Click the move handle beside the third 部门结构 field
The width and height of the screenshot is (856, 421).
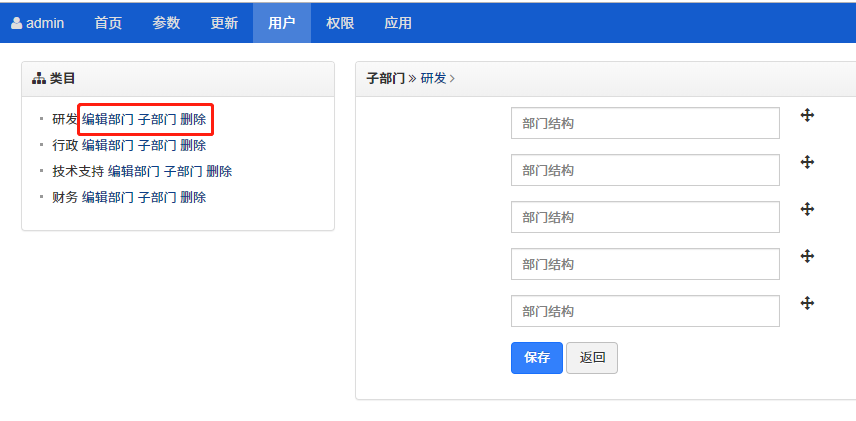click(x=807, y=210)
